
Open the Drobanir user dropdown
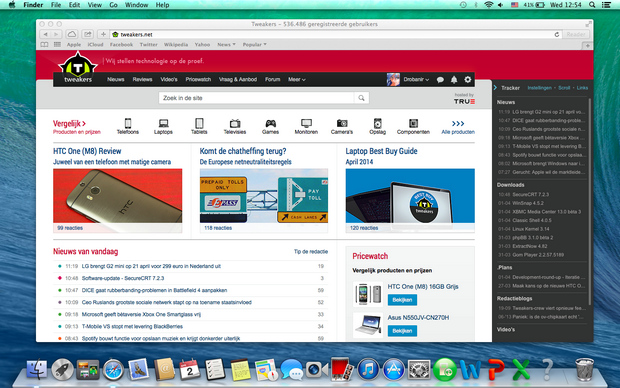point(416,79)
